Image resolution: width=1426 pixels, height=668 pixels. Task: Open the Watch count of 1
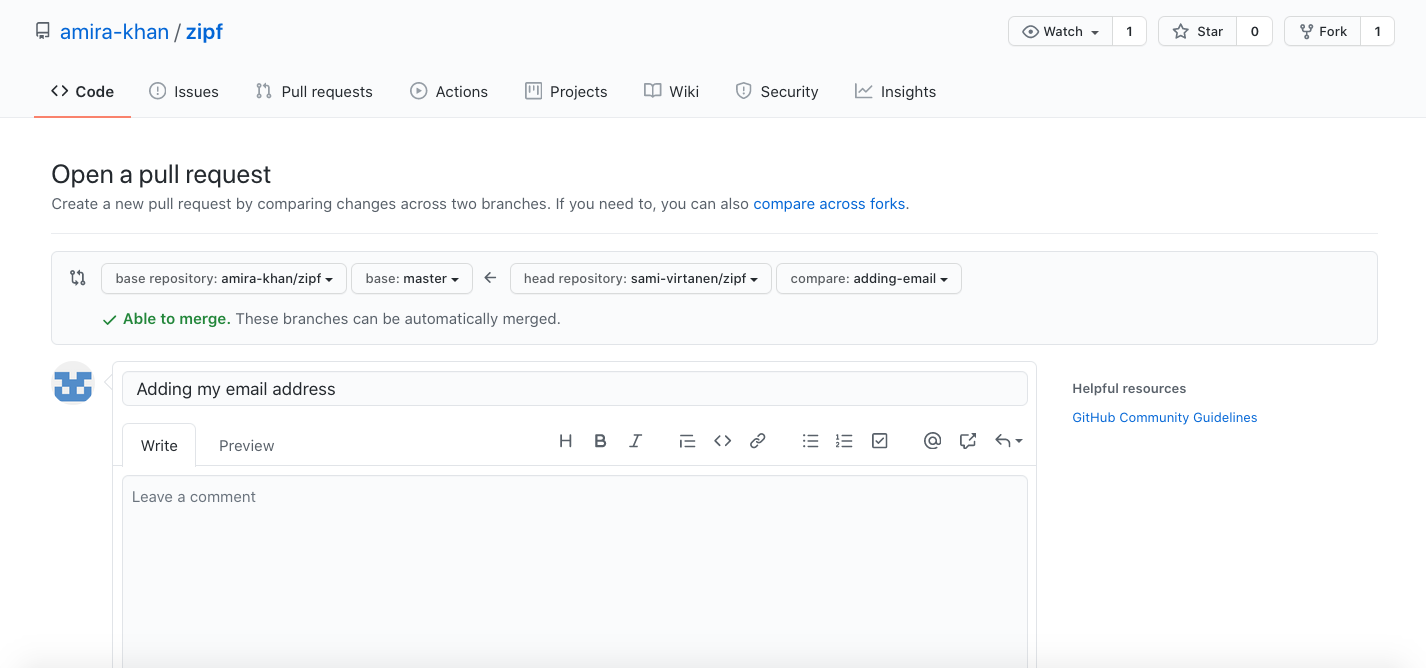tap(1129, 31)
